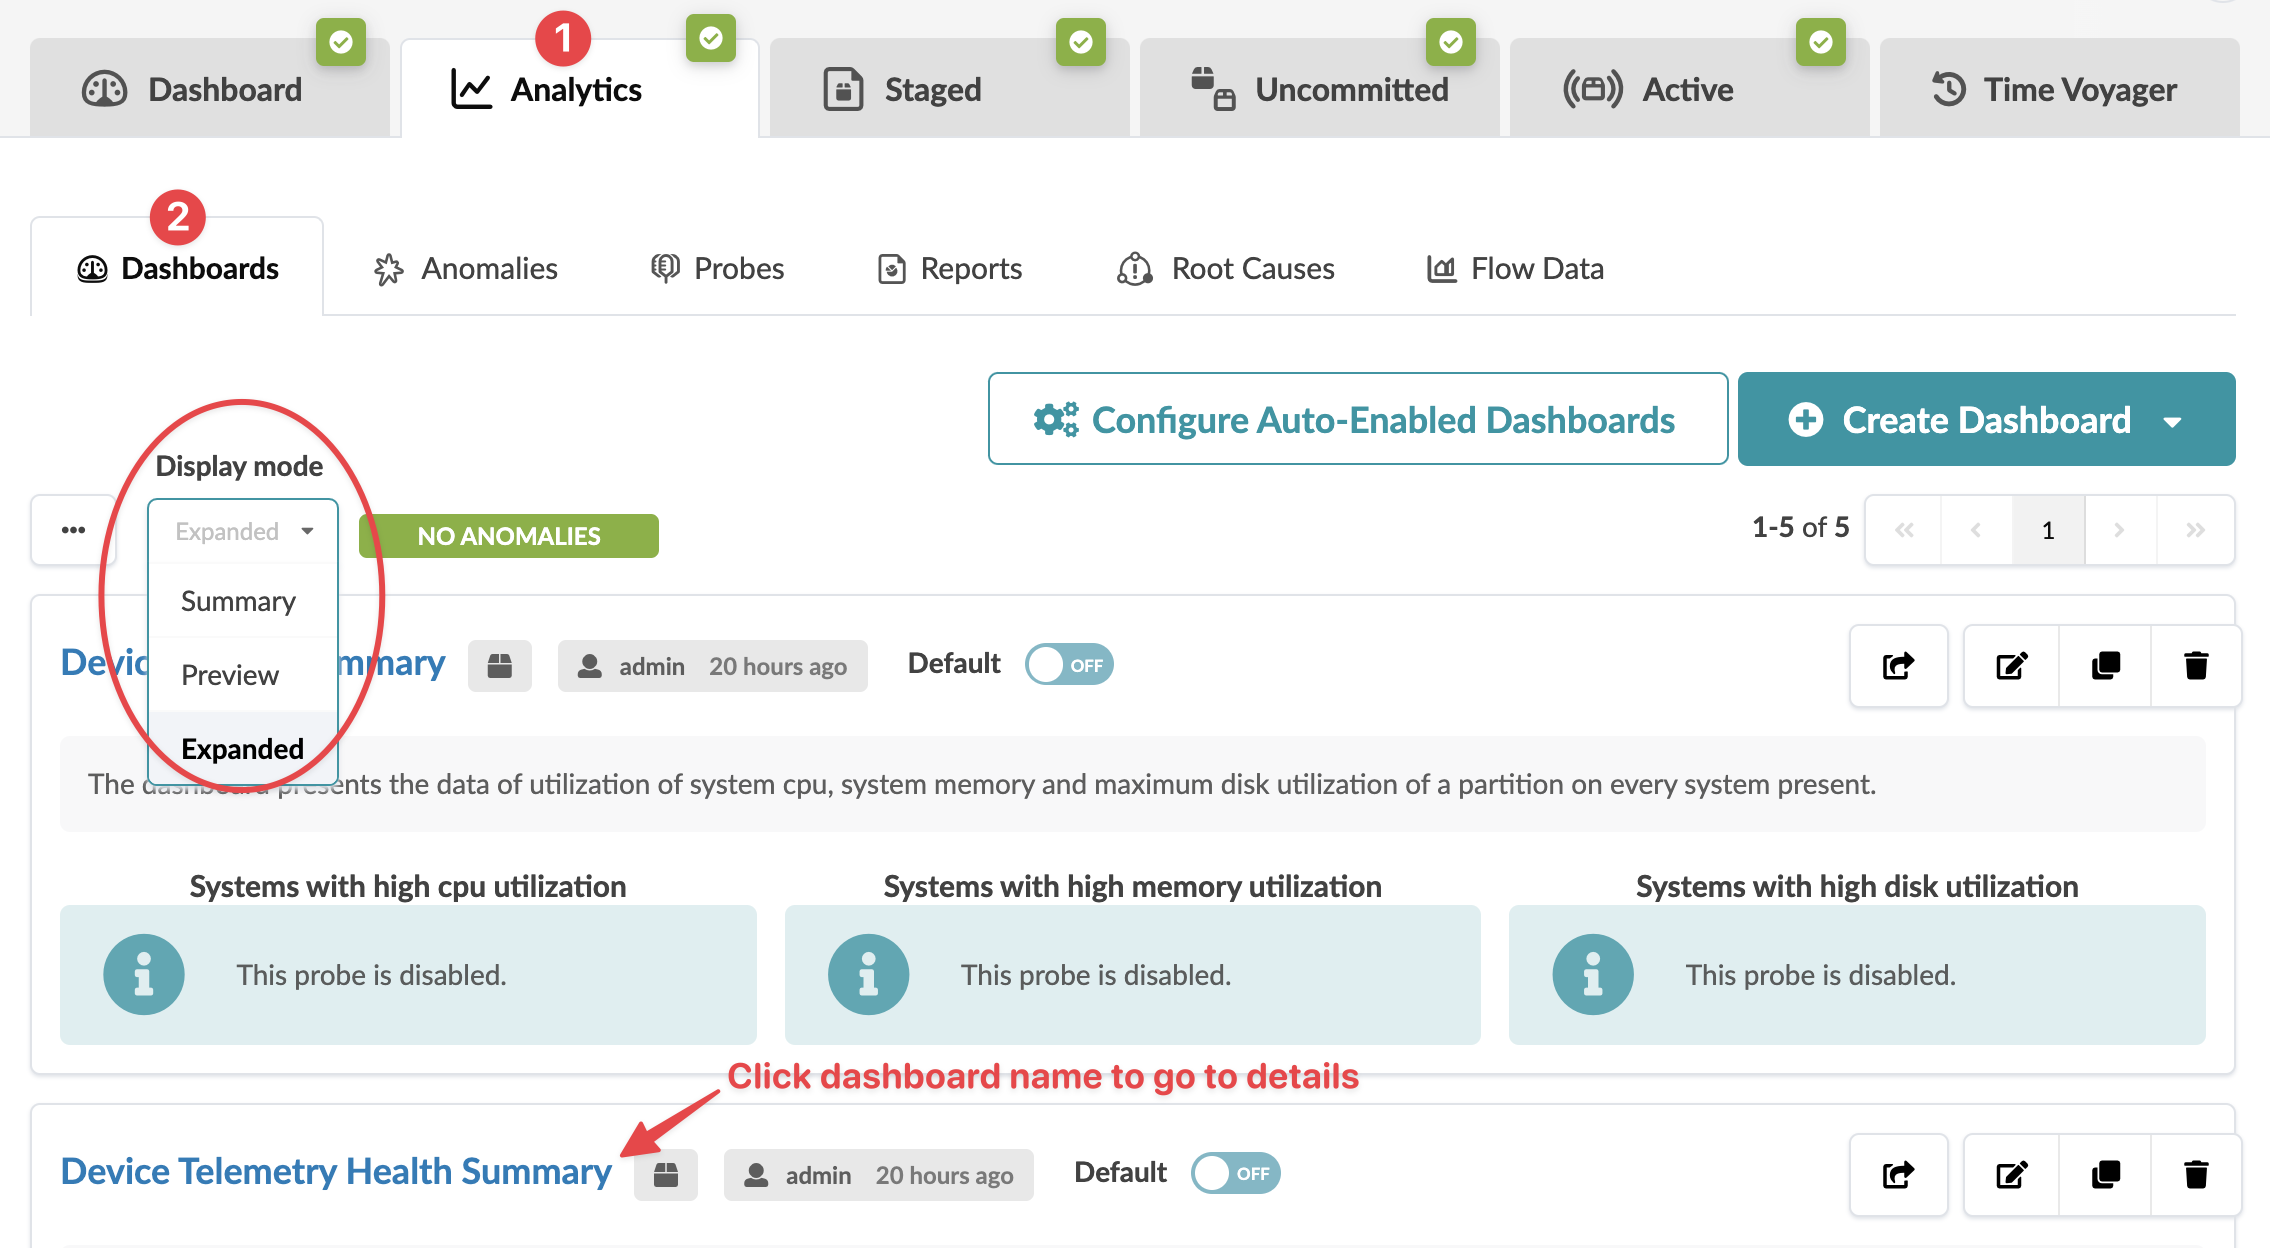Screen dimensions: 2270x1248
Task: Choose Summary display mode option
Action: [x=238, y=601]
